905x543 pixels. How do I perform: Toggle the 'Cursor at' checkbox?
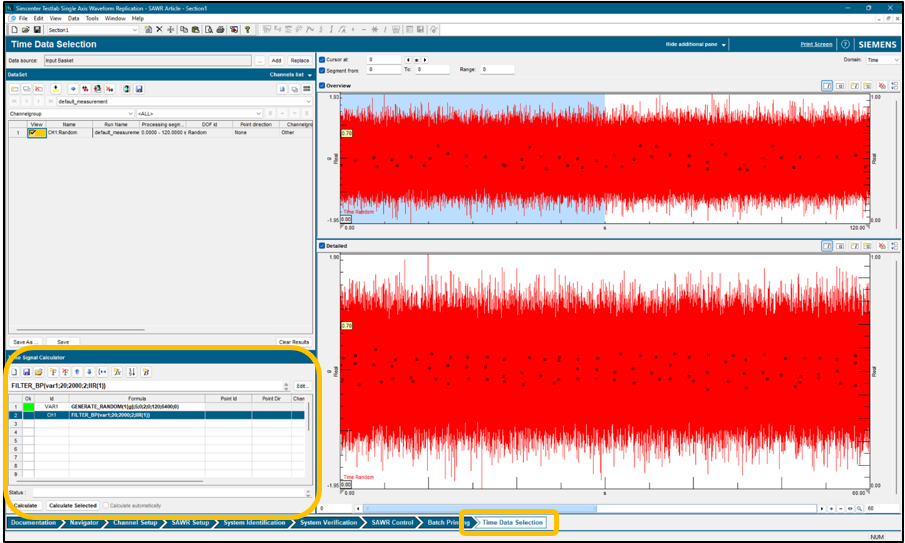[322, 60]
